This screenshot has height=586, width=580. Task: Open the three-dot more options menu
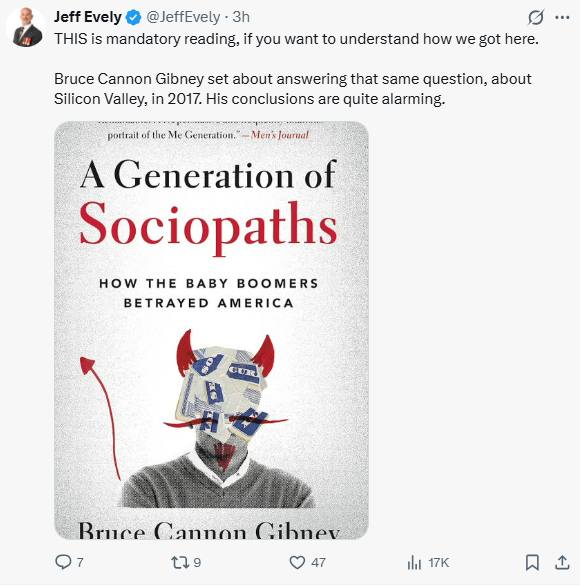click(562, 17)
